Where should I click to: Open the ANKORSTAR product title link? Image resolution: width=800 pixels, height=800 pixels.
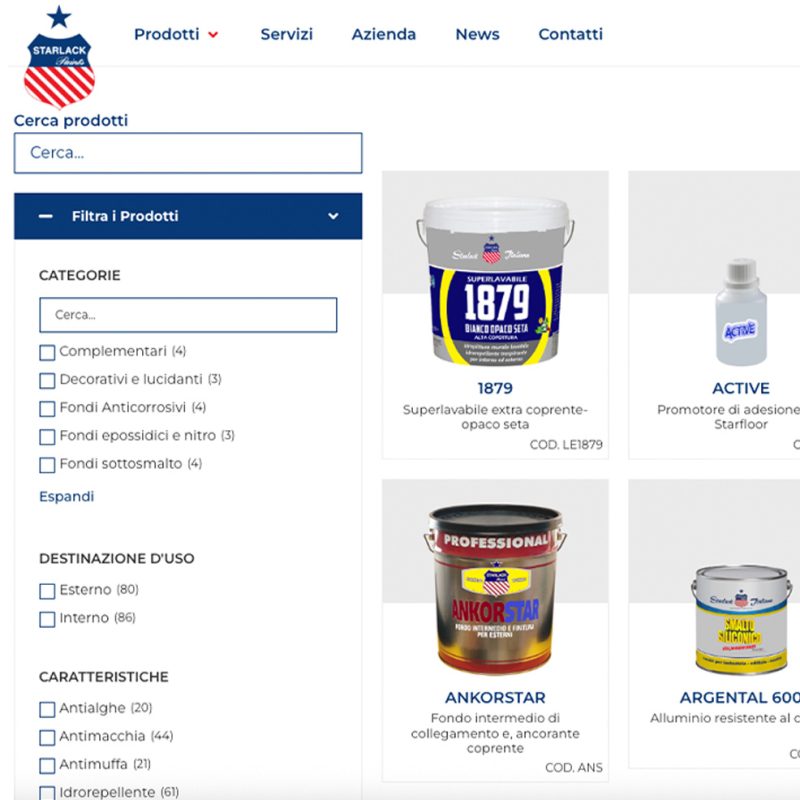pos(495,697)
